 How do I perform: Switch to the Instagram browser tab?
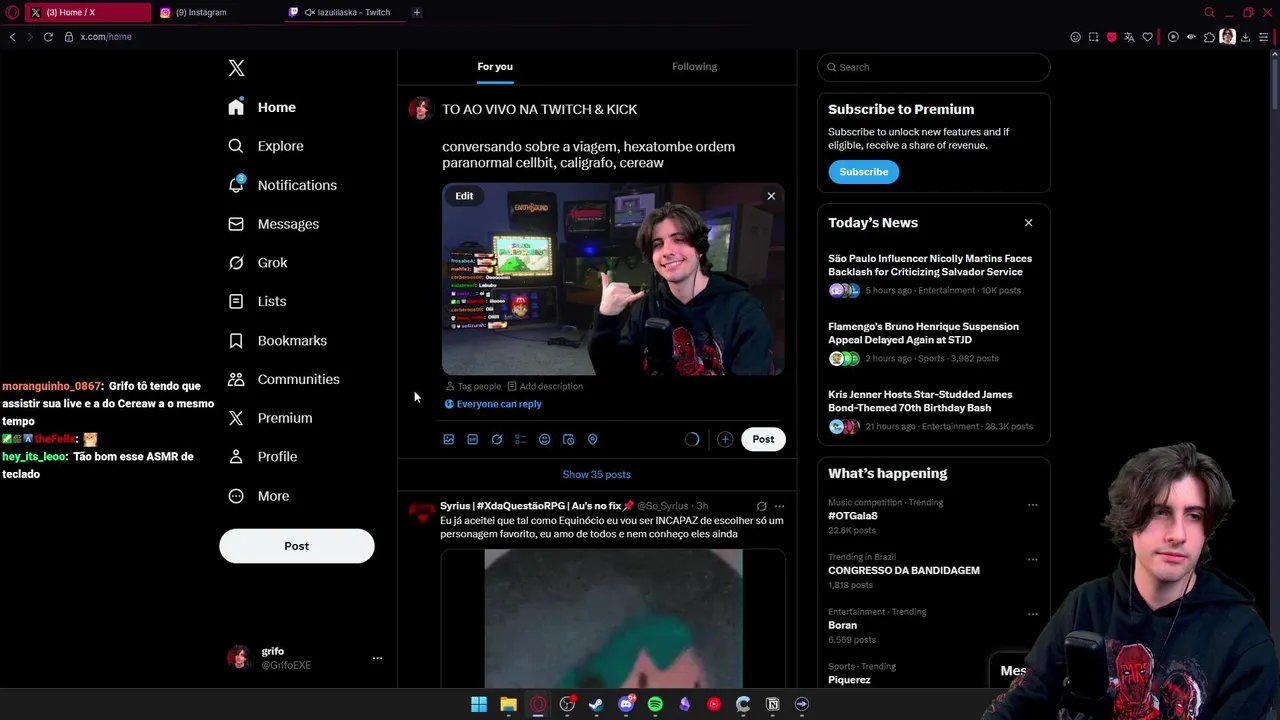click(x=218, y=12)
